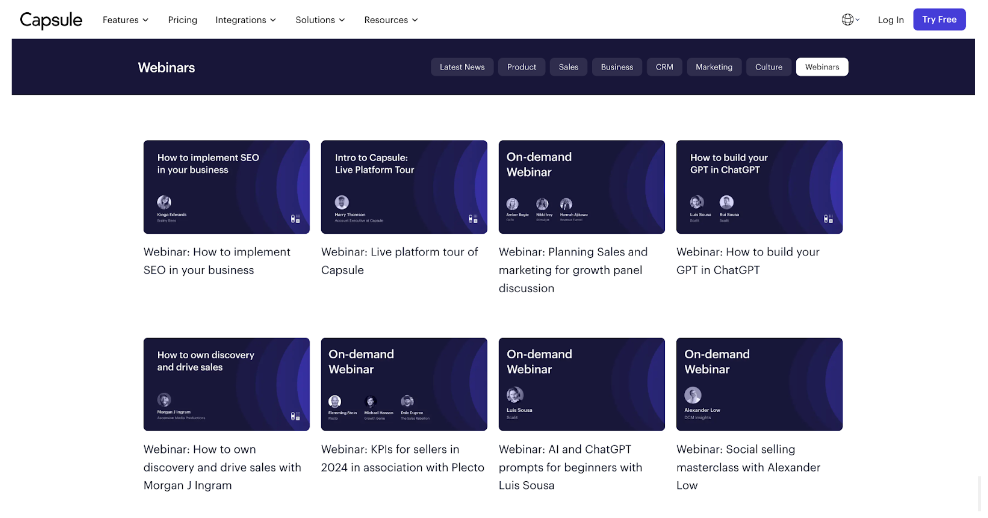The image size is (988, 518).
Task: Open the Capsule logo home link
Action: click(51, 20)
